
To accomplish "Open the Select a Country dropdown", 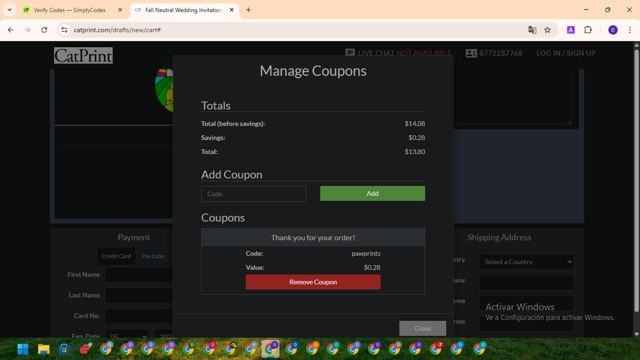I will [x=527, y=262].
